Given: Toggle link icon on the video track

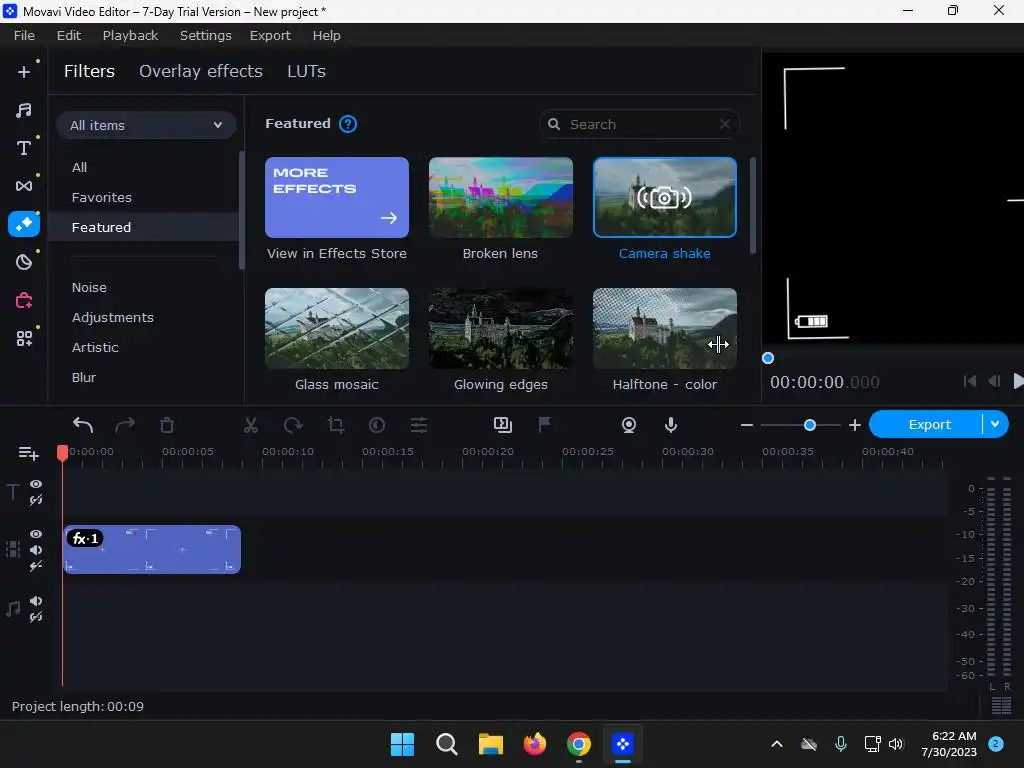Looking at the screenshot, I should [x=36, y=566].
